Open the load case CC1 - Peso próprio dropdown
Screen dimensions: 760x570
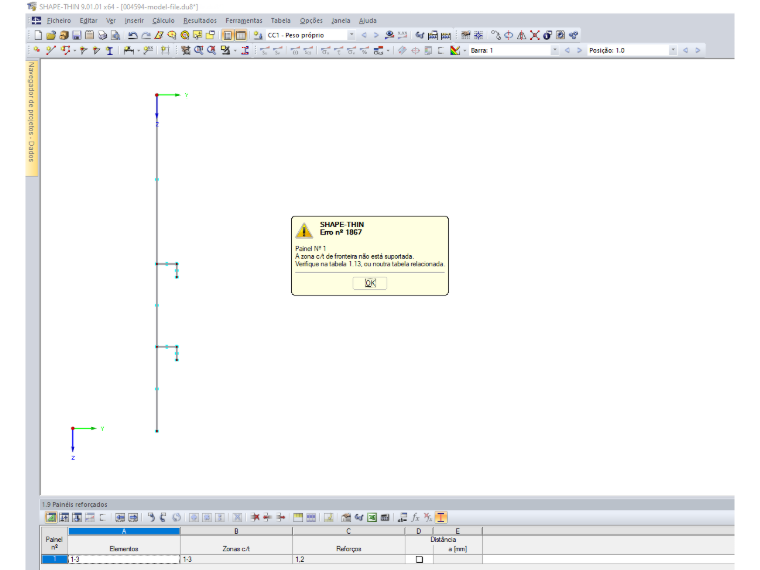click(x=351, y=35)
